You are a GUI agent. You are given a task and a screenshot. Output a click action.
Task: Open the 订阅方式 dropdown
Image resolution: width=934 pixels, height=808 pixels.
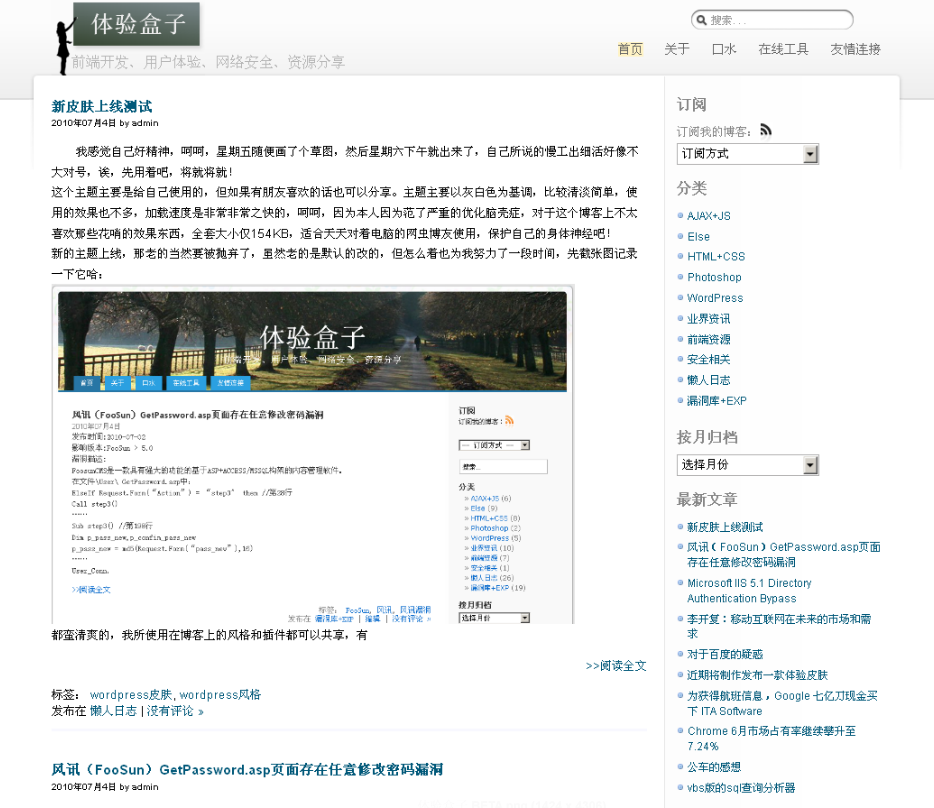click(x=747, y=154)
